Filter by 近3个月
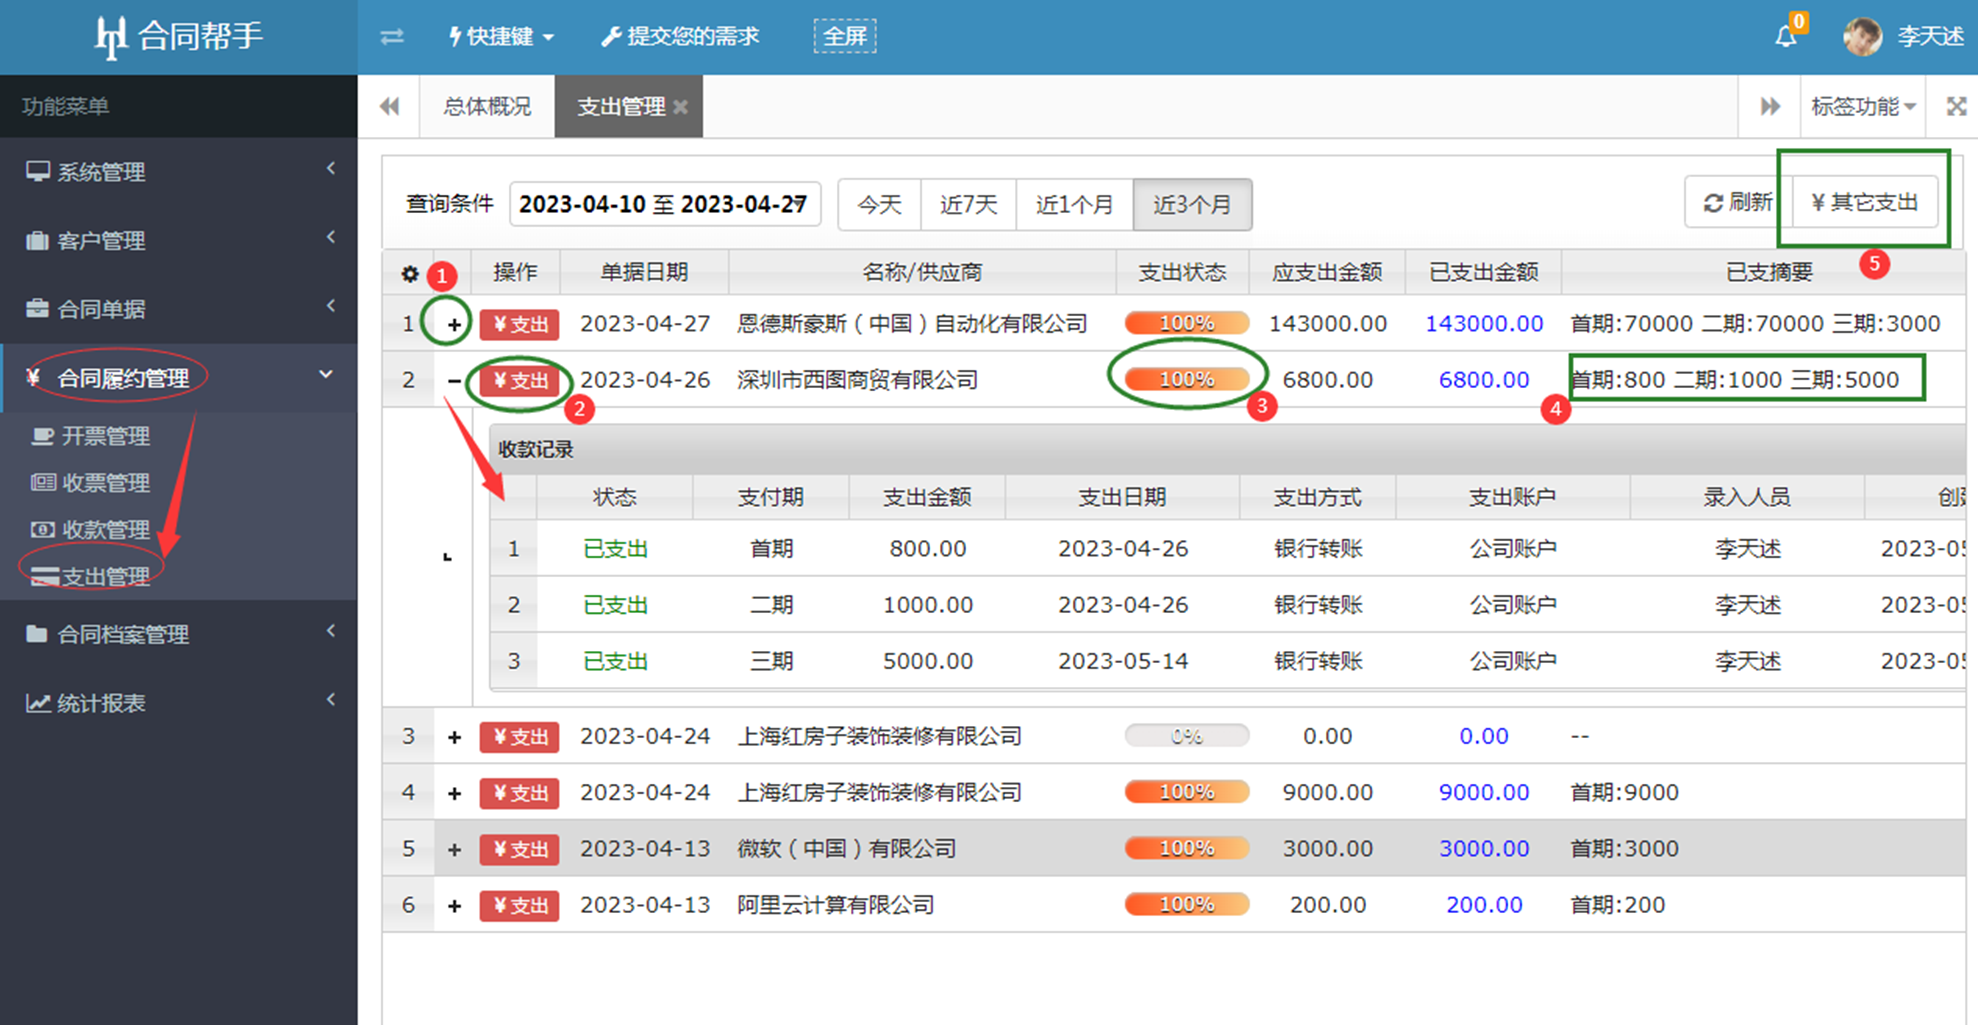The image size is (1978, 1025). click(x=1192, y=205)
